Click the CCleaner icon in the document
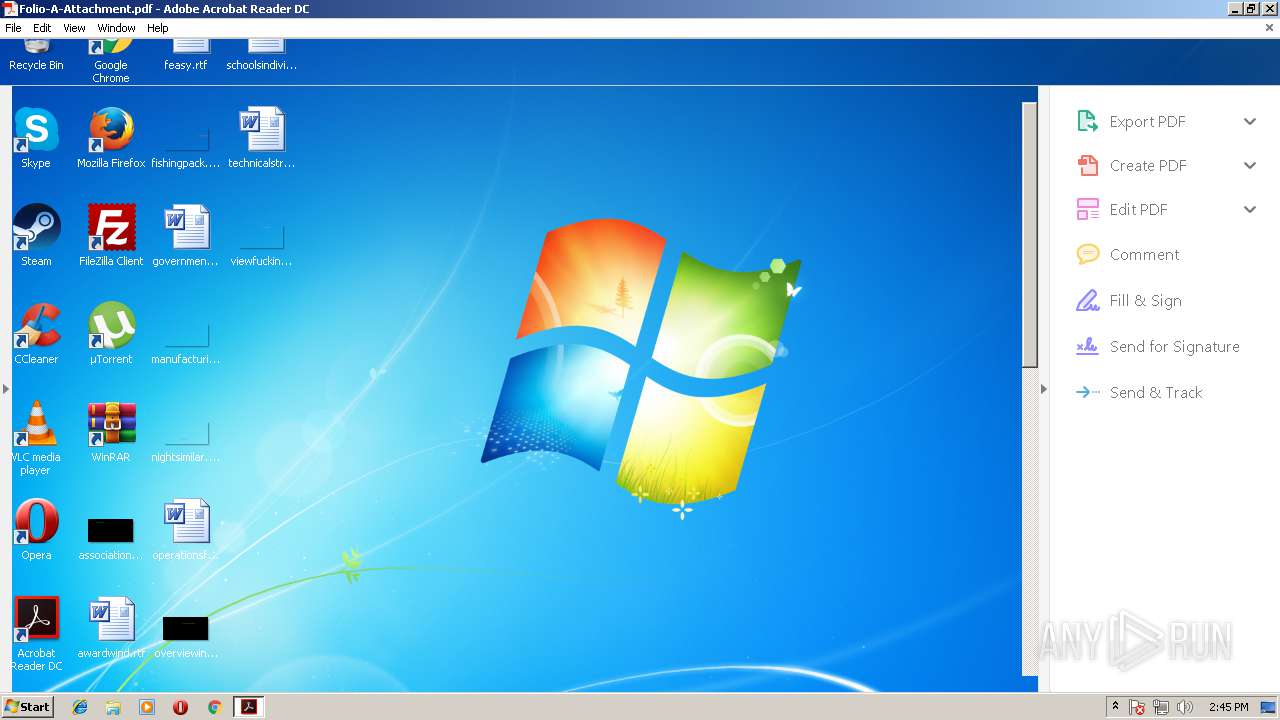 [x=36, y=326]
